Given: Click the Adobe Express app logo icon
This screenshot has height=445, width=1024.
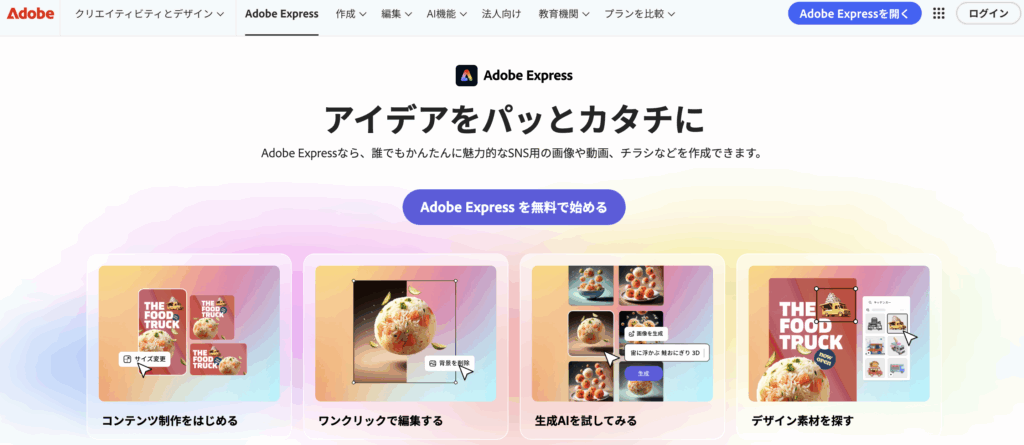Looking at the screenshot, I should pos(466,75).
